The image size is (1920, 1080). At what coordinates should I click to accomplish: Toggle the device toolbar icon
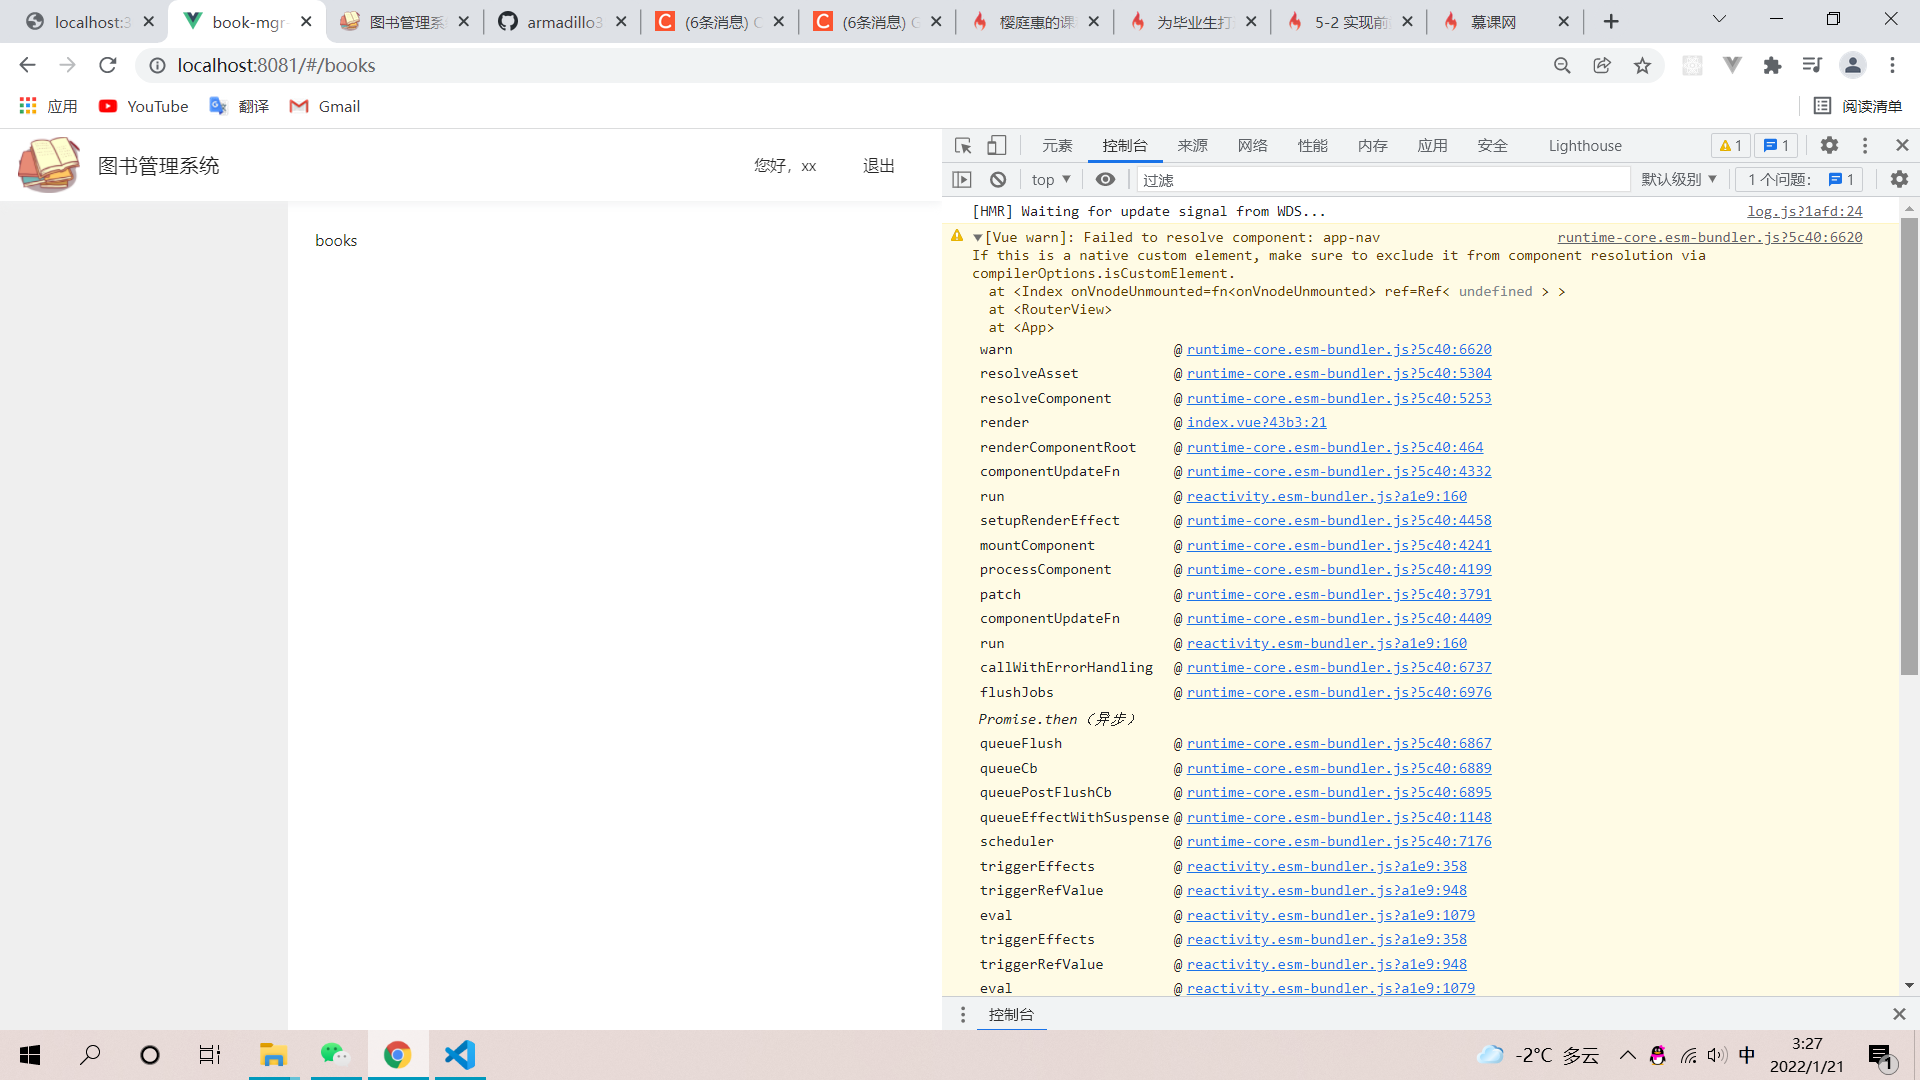pos(997,146)
